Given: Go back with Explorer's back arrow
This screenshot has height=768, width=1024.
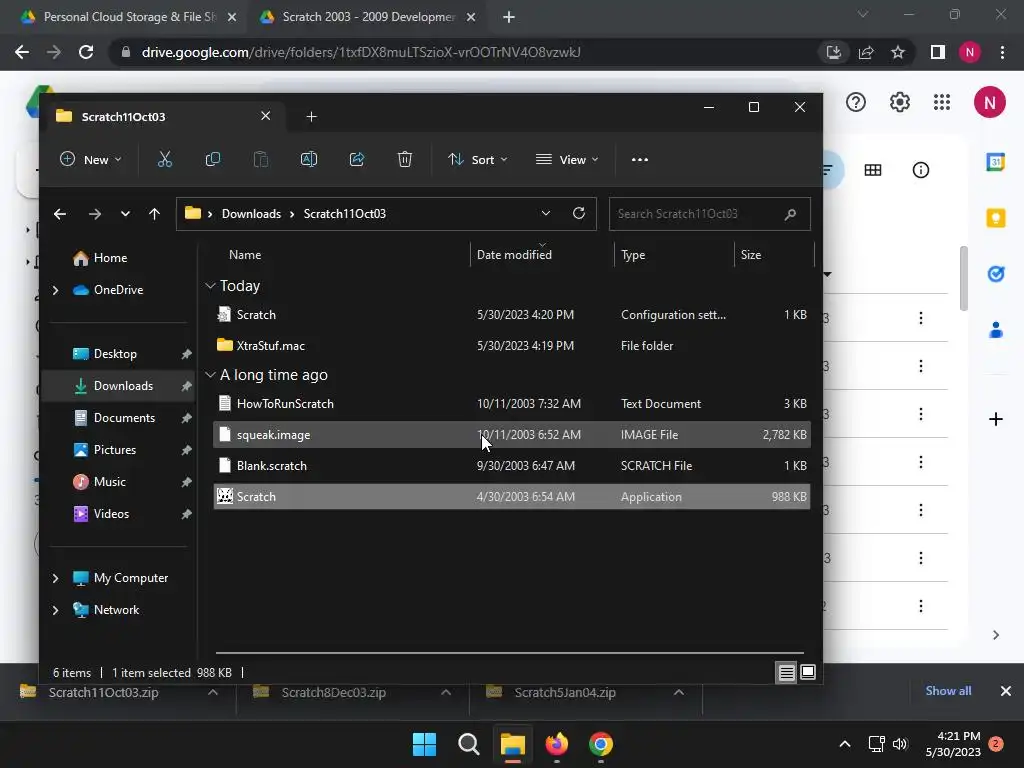Looking at the screenshot, I should point(59,214).
